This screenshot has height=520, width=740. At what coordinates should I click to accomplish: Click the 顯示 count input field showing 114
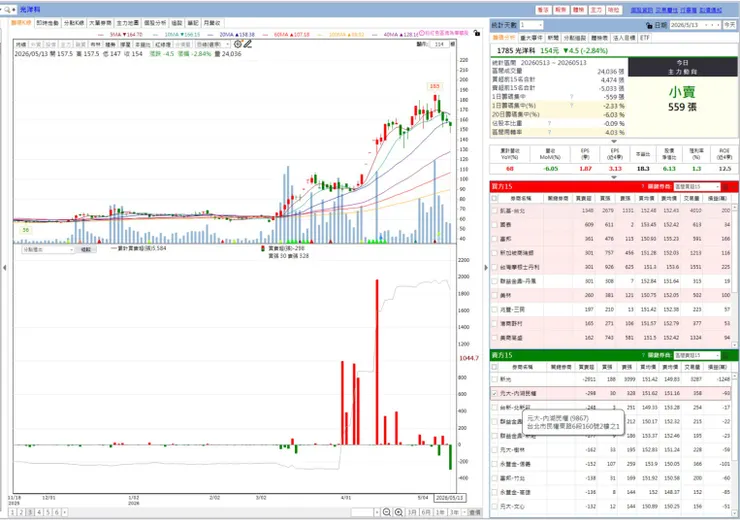tap(439, 44)
